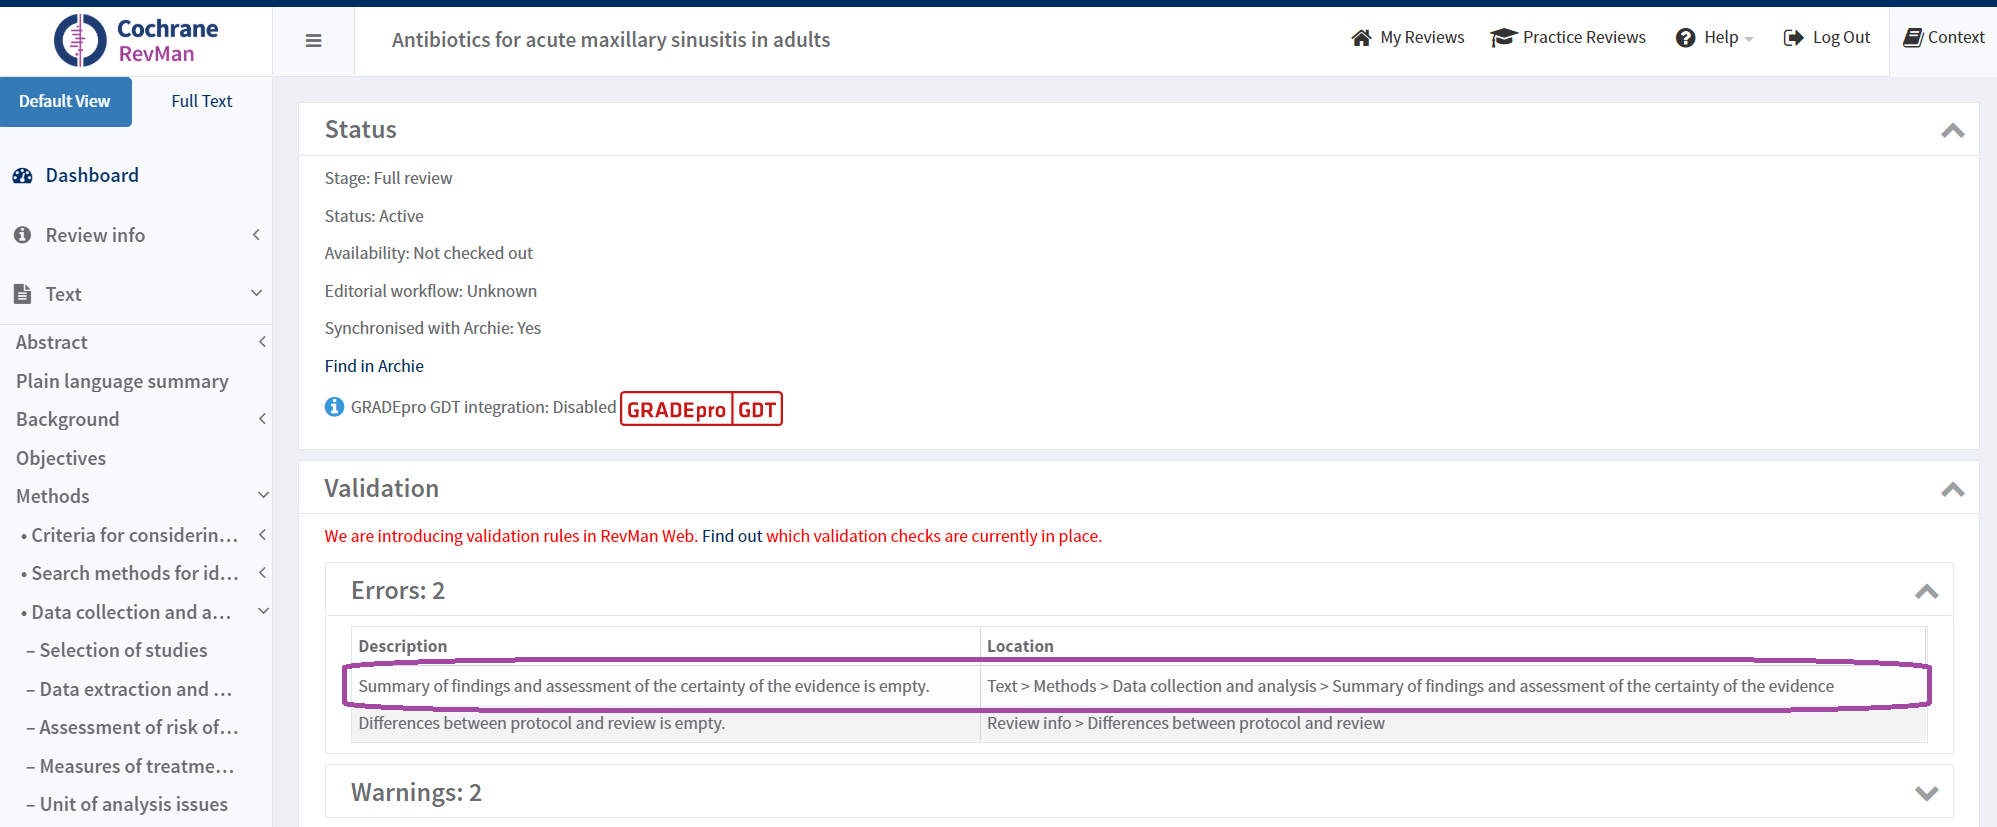Click 'Editorial workflow: Unknown' text
The width and height of the screenshot is (1997, 827).
click(431, 291)
